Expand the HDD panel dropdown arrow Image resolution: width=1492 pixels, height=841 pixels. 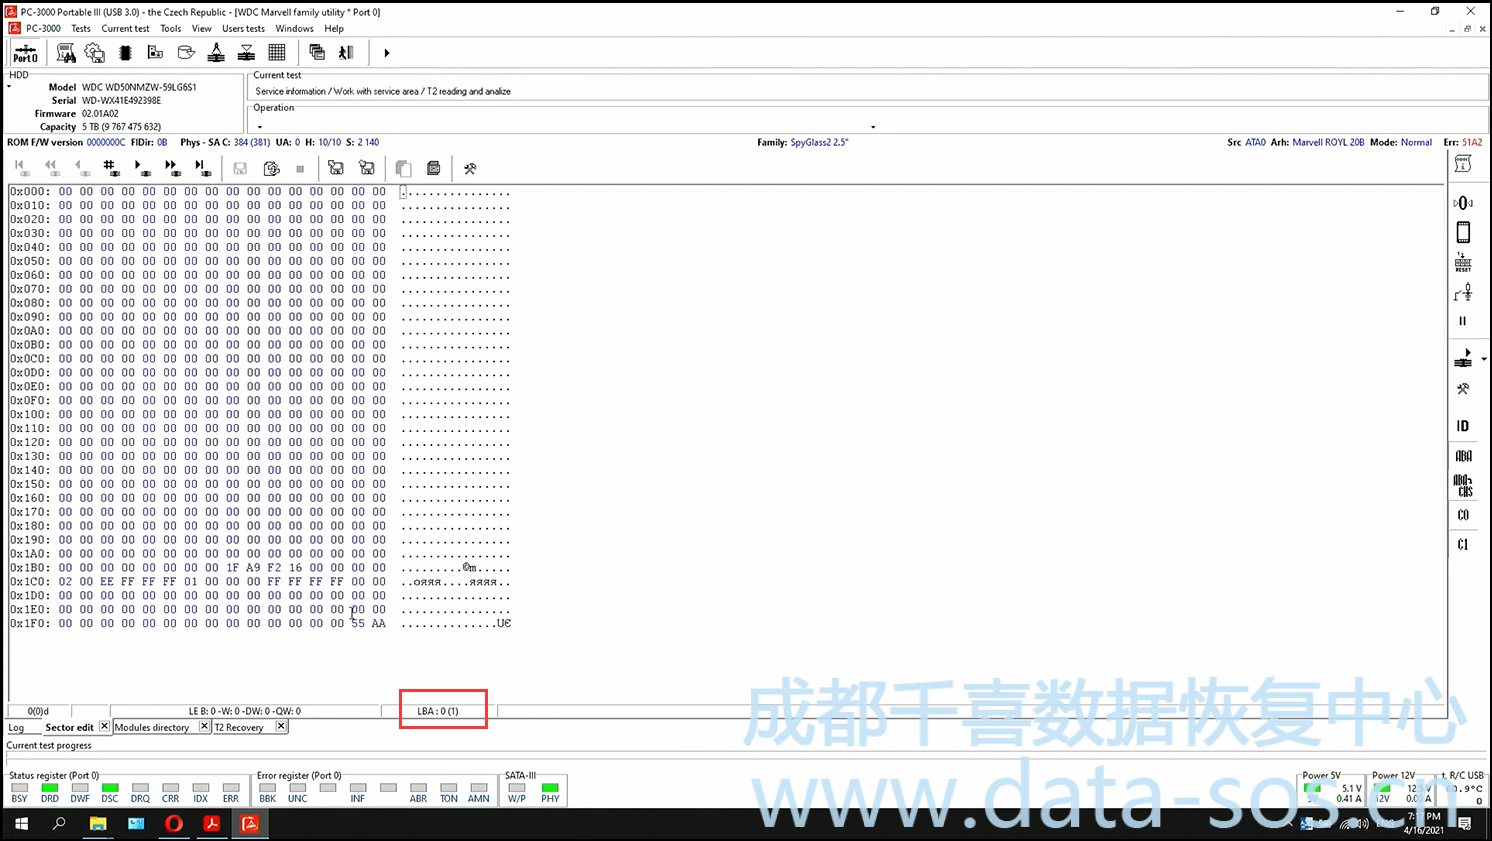[x=9, y=87]
